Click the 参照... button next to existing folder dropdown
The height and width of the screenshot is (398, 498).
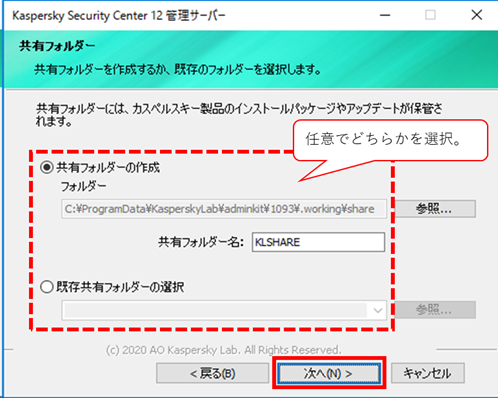[434, 310]
